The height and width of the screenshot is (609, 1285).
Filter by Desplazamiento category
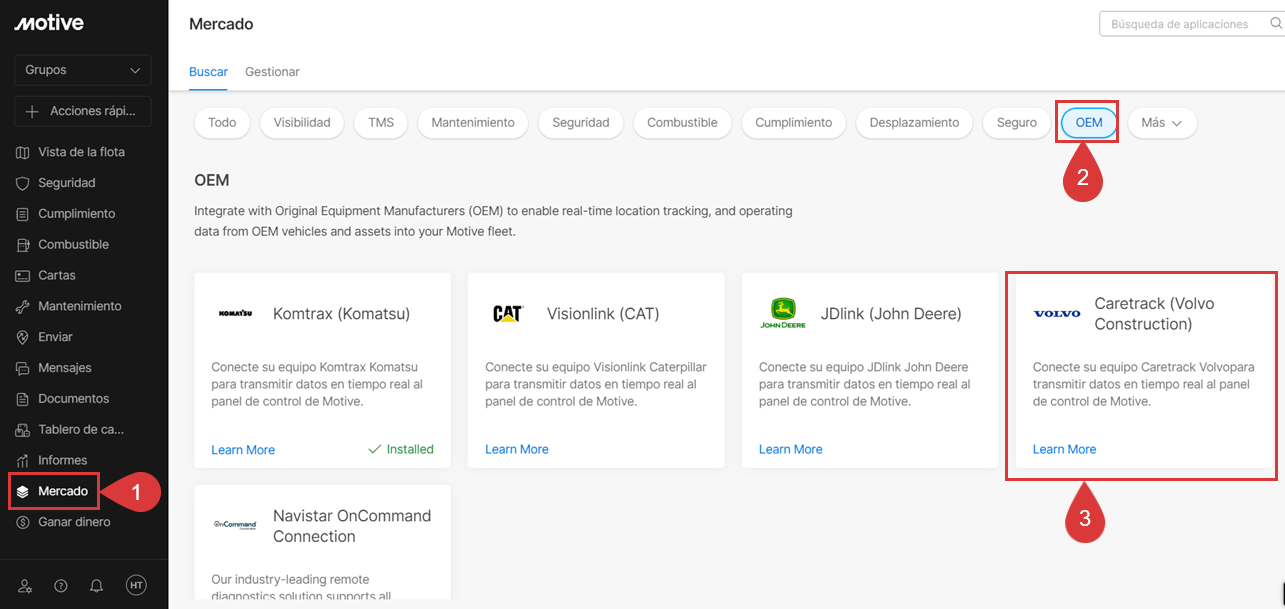click(914, 123)
